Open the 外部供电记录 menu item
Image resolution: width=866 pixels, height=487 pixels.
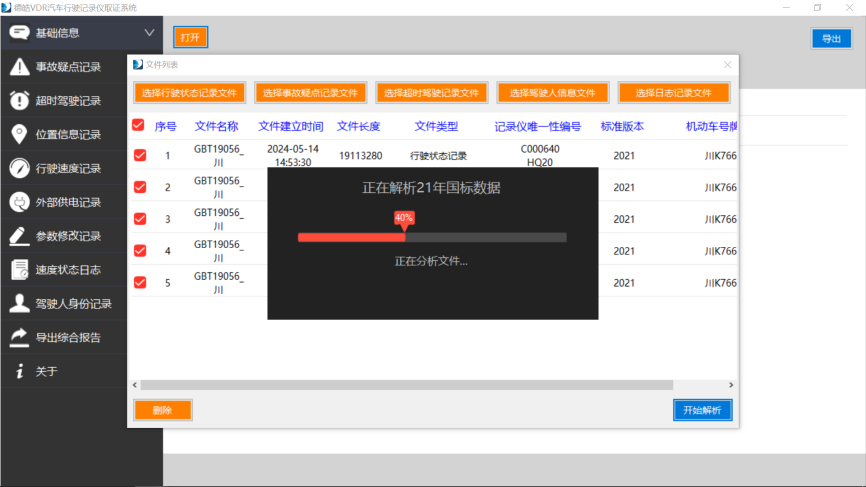[x=64, y=202]
